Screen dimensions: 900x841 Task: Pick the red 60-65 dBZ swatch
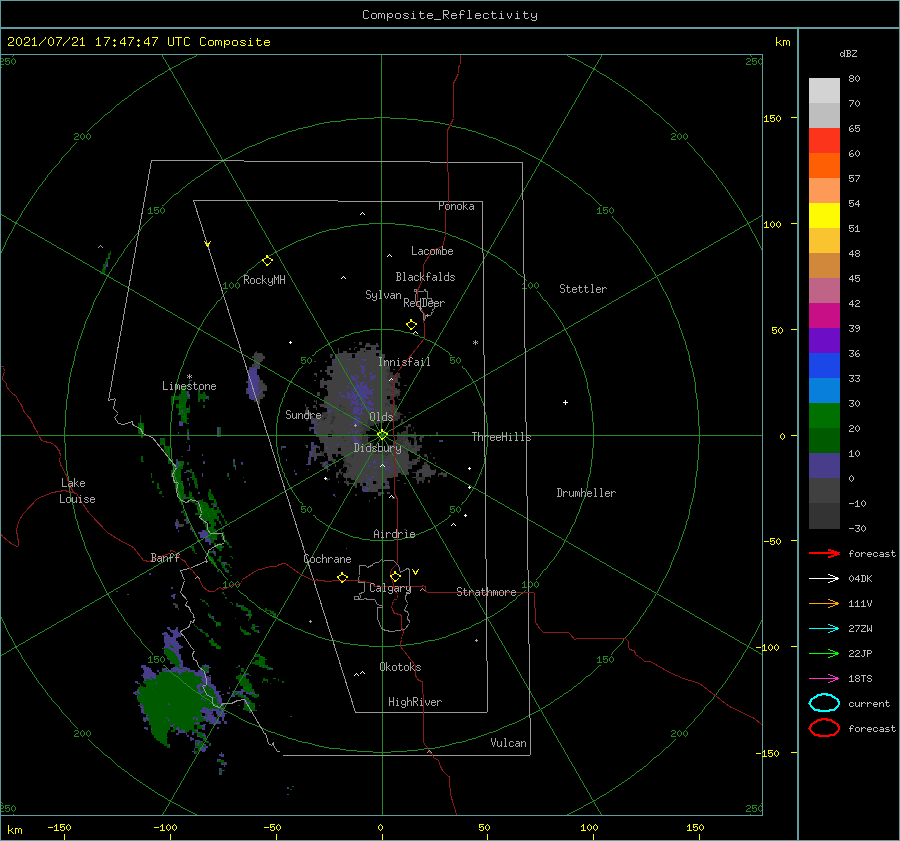tap(824, 141)
